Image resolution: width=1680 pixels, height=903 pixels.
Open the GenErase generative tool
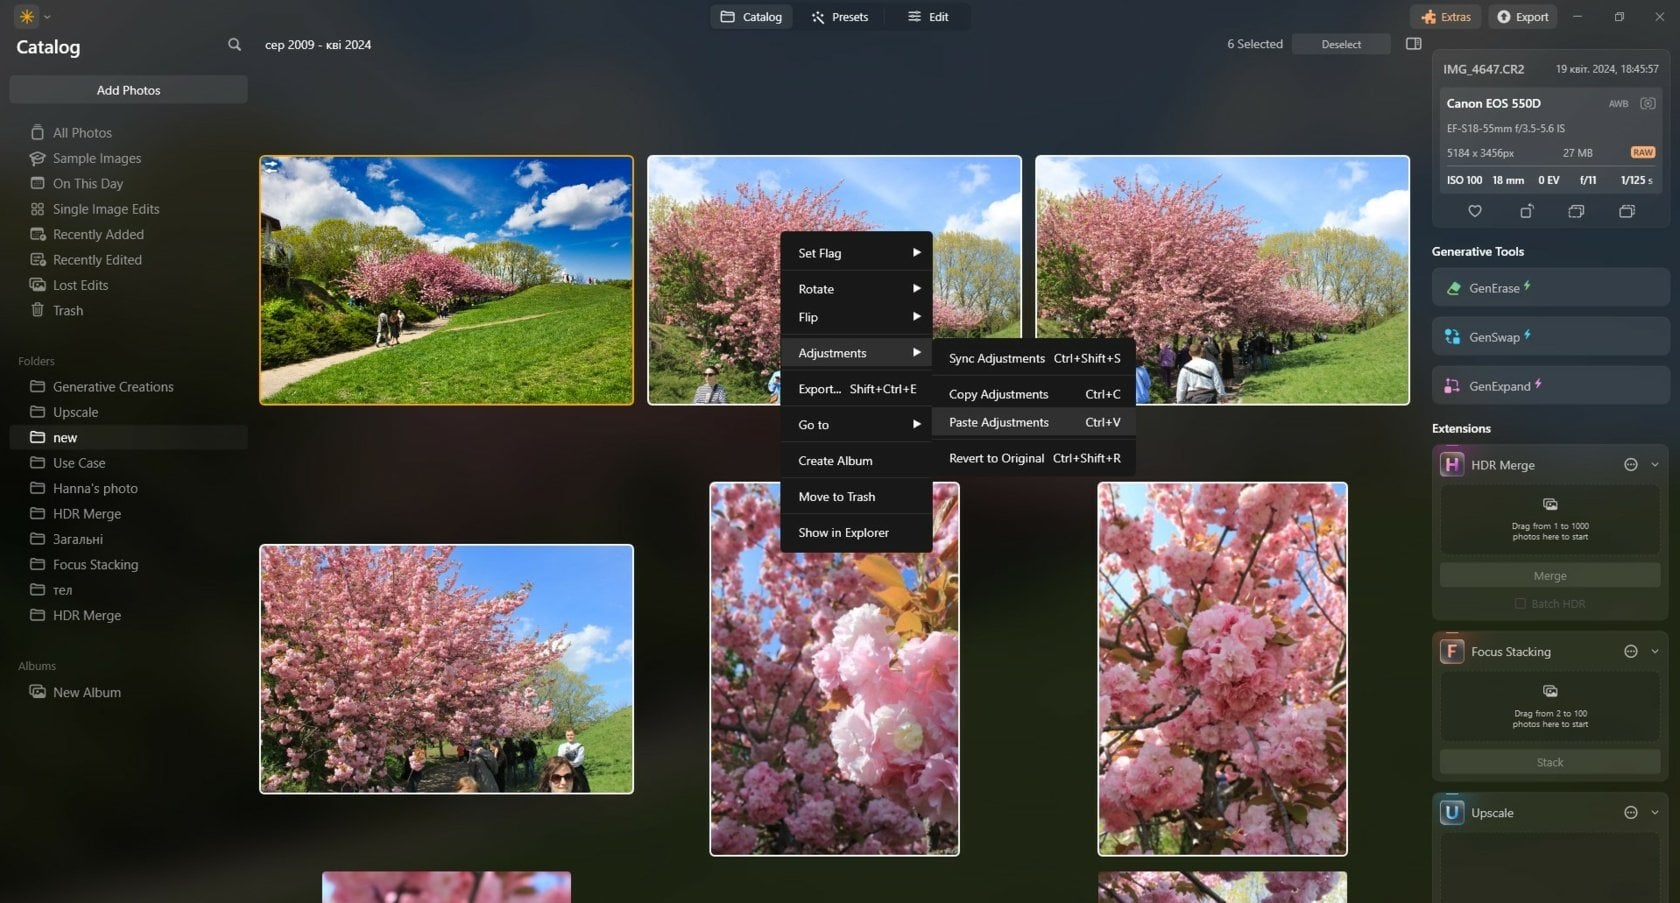pyautogui.click(x=1549, y=287)
